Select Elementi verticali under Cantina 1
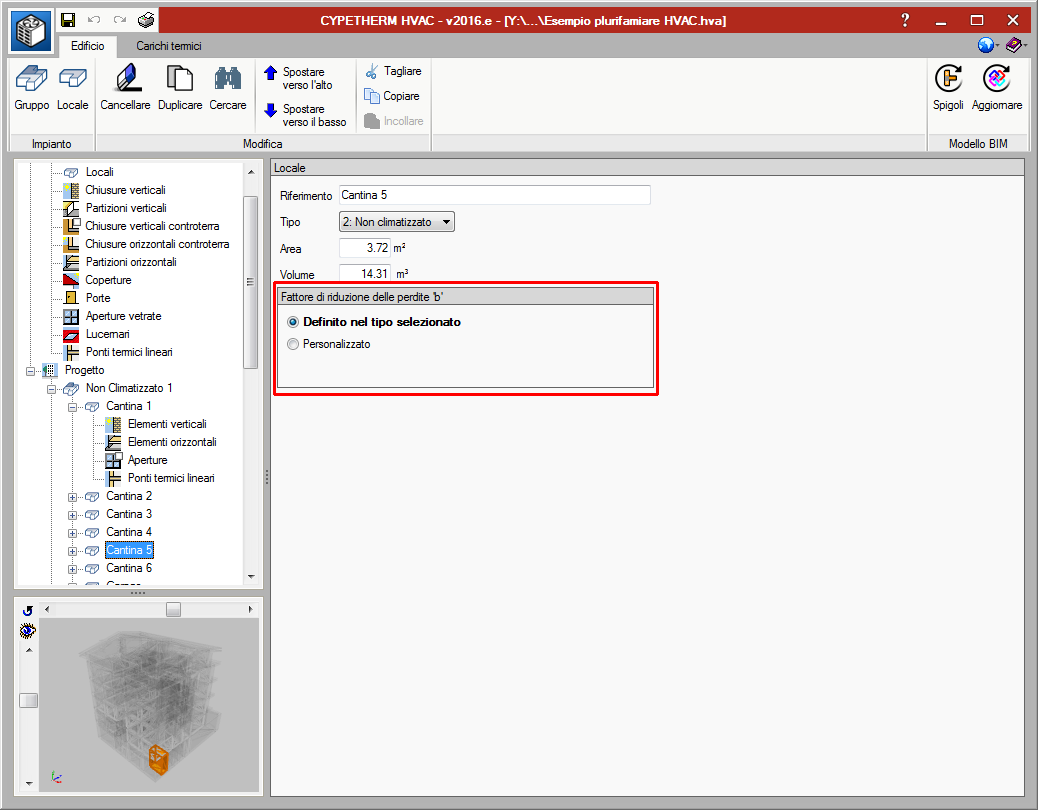Viewport: 1038px width, 810px height. pos(167,424)
